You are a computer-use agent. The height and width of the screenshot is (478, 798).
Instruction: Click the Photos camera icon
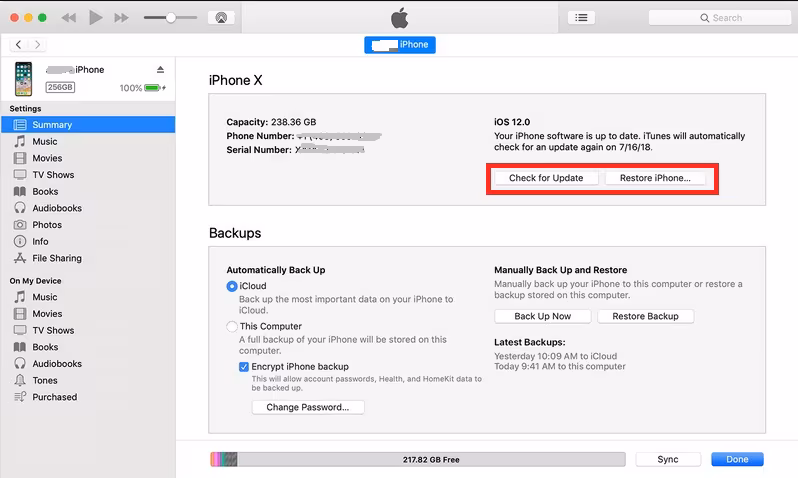(20, 224)
